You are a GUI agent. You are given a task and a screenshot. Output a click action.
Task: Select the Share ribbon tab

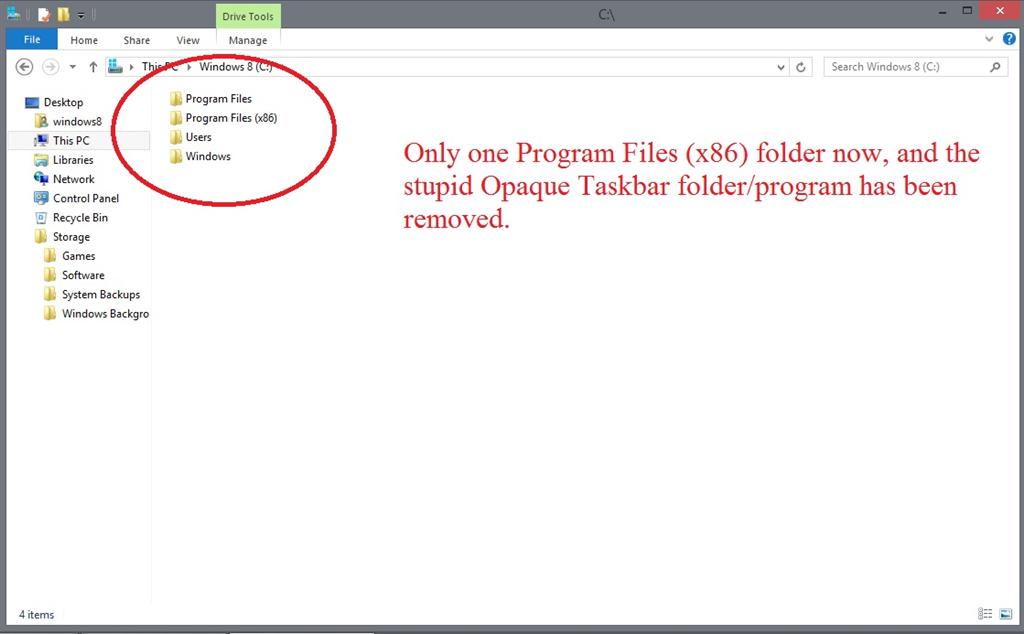(x=136, y=40)
